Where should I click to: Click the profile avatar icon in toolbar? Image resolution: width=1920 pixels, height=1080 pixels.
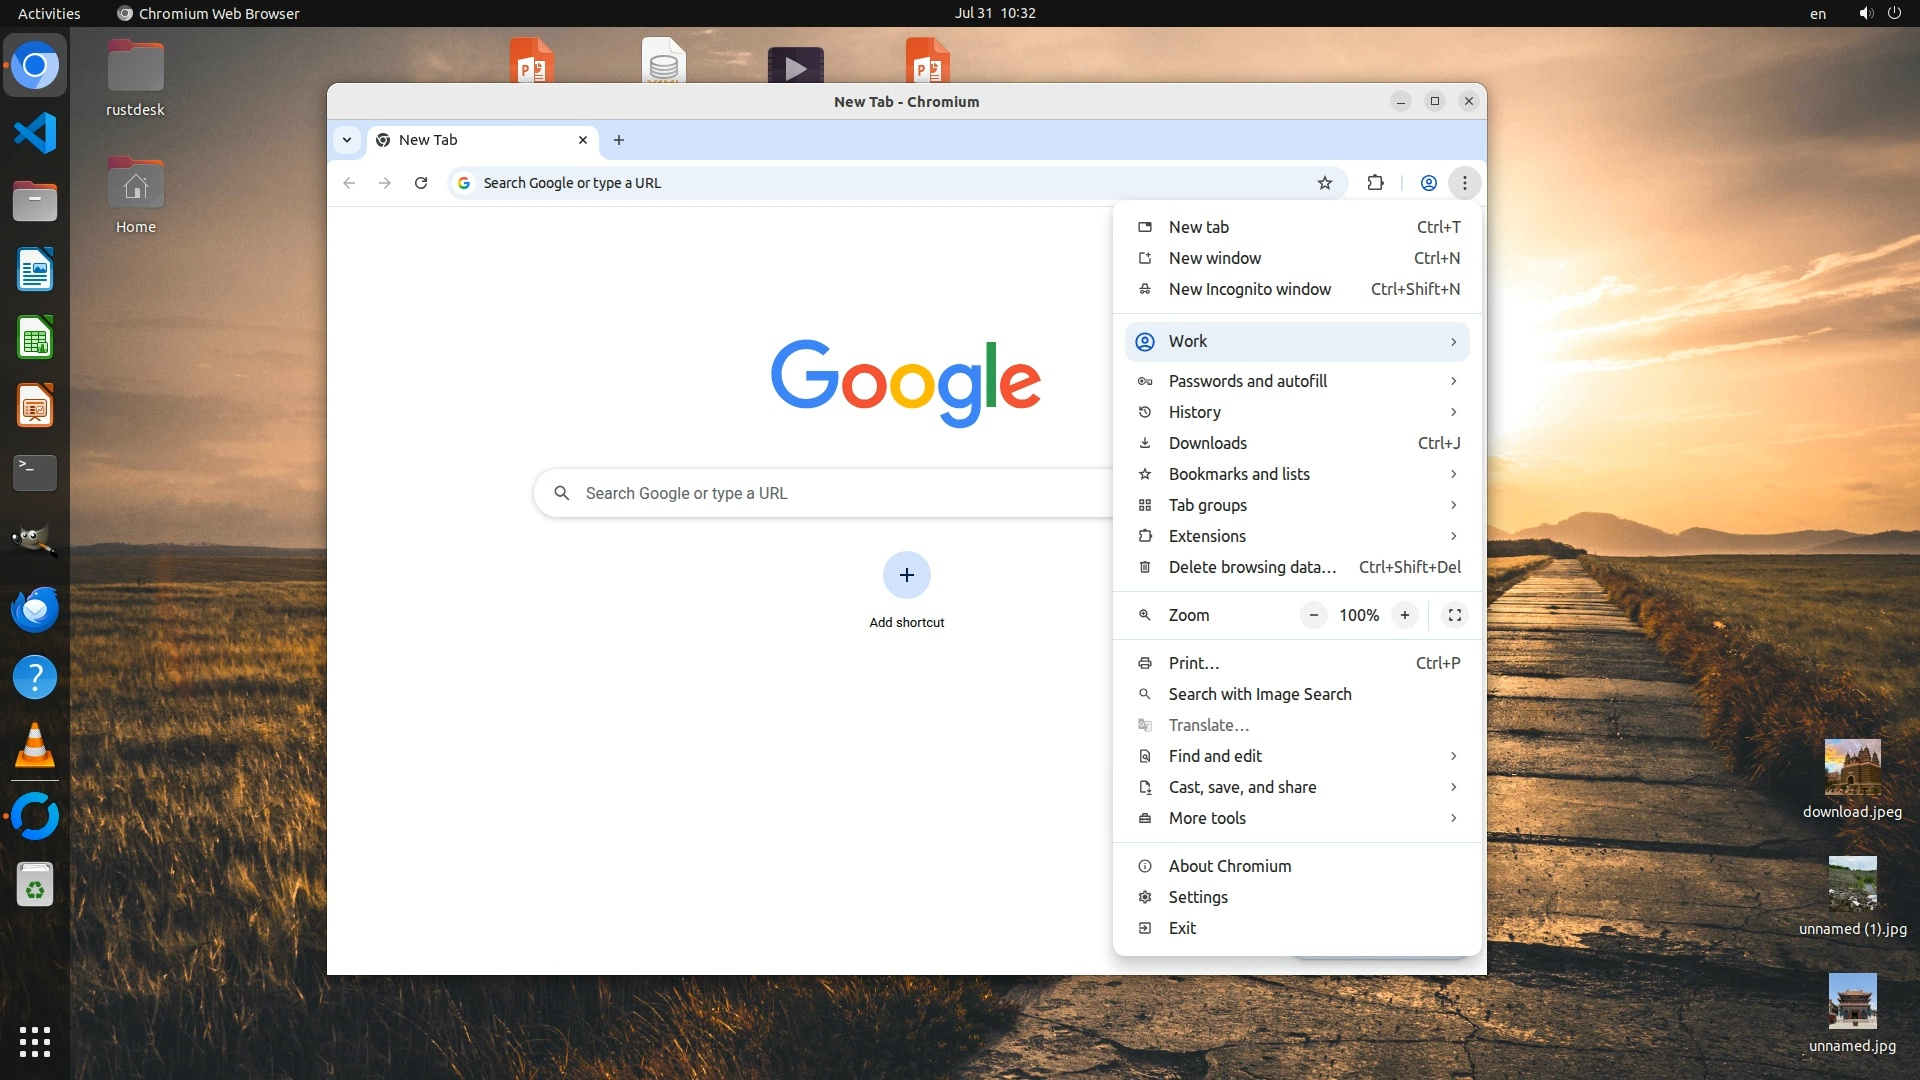pos(1429,183)
